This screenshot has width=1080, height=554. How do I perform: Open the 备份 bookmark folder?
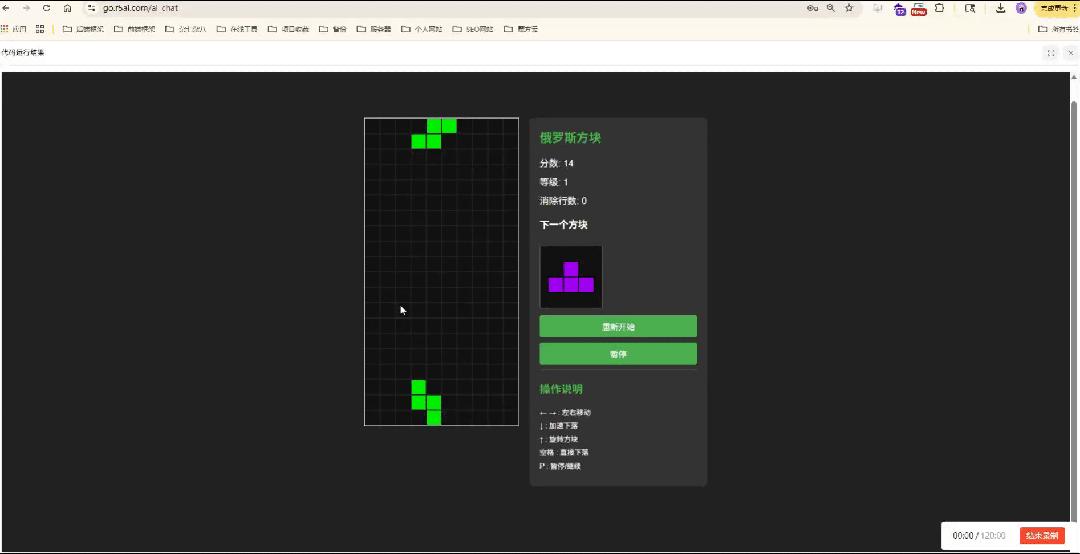(332, 29)
